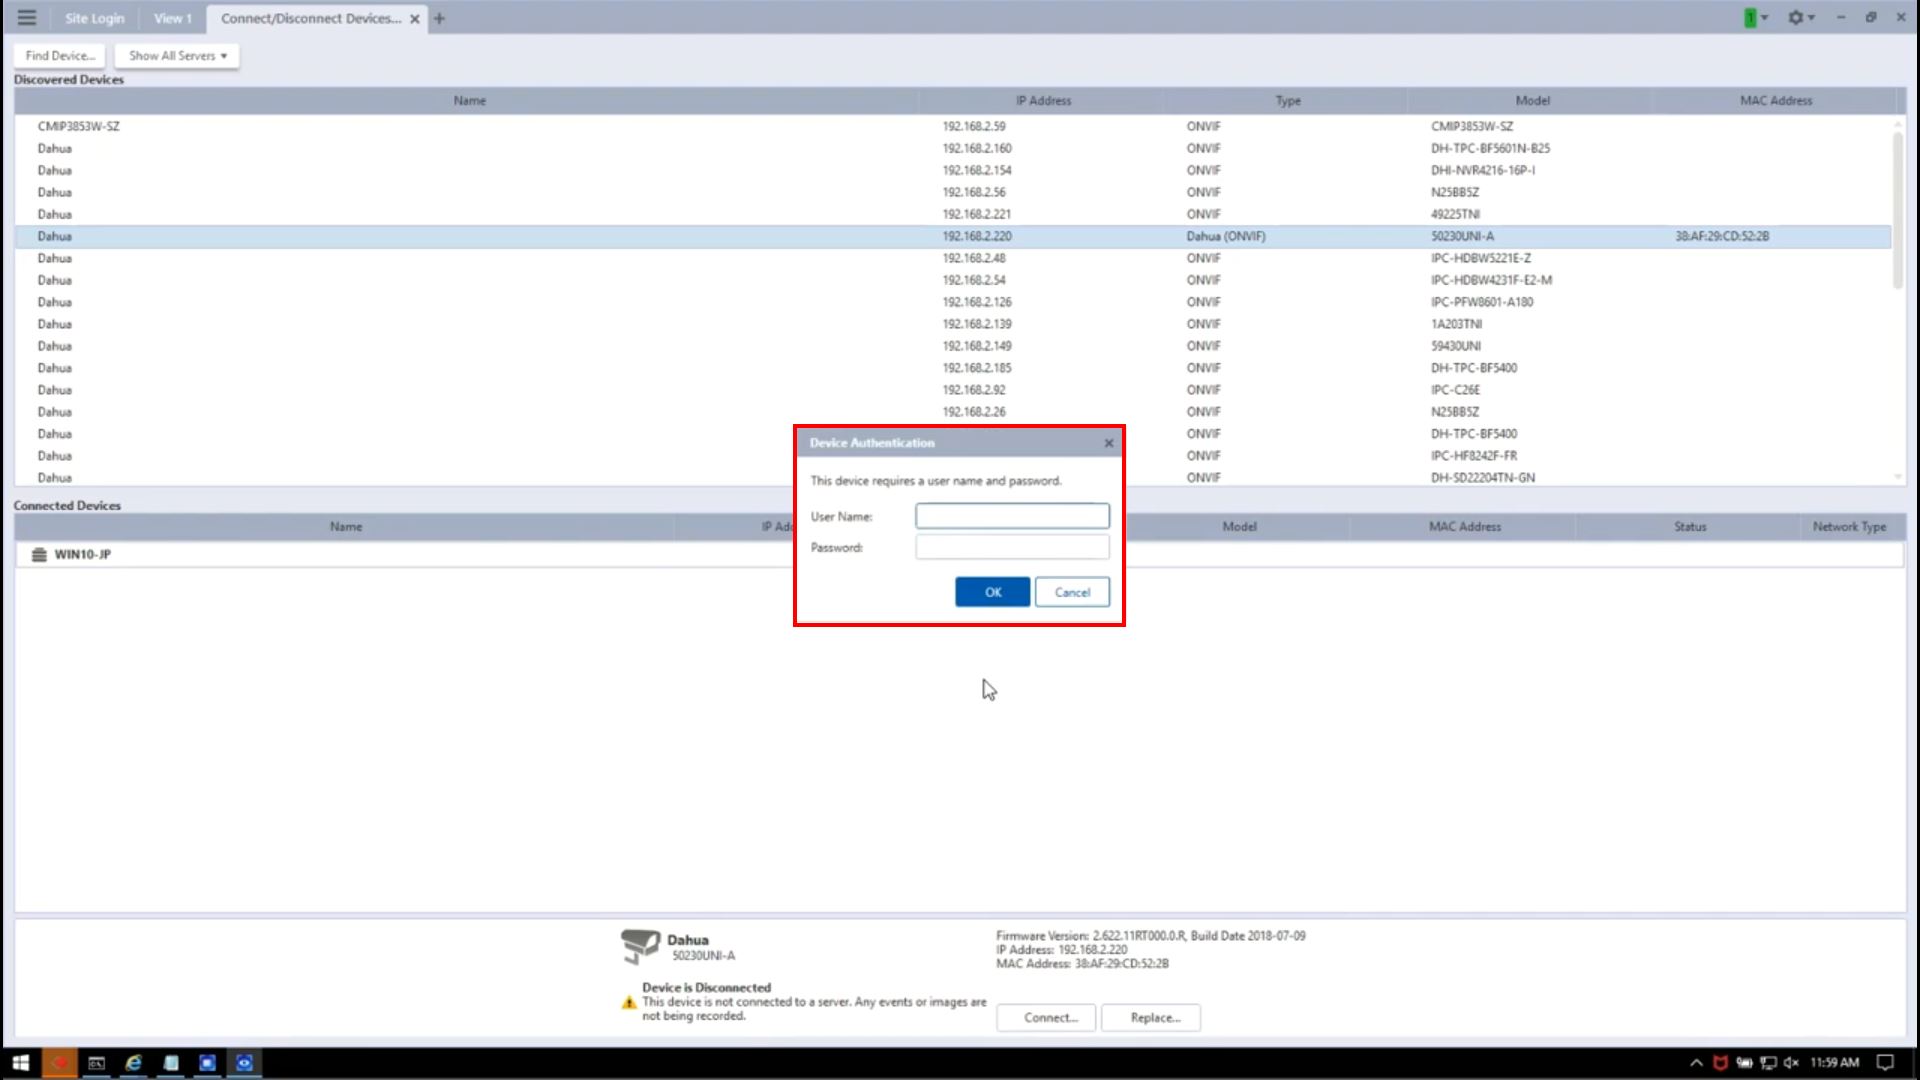
Task: Click the Windows Start button
Action: click(20, 1063)
